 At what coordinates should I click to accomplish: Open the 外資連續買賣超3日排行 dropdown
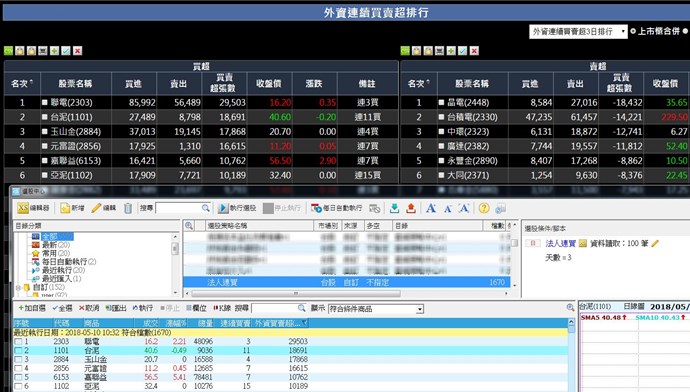tap(578, 31)
